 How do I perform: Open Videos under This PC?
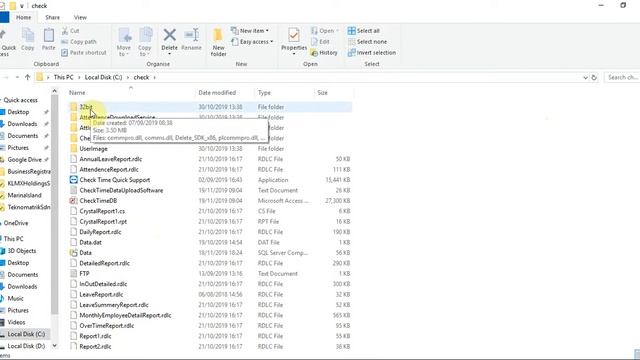click(16, 322)
